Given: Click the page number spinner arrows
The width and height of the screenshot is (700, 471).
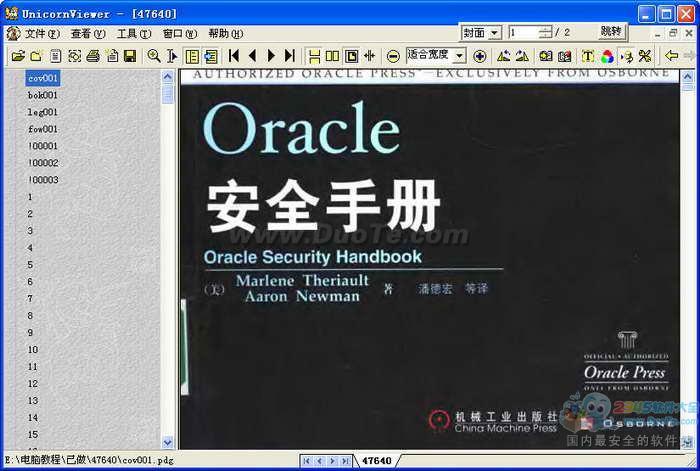Looking at the screenshot, I should coord(545,33).
